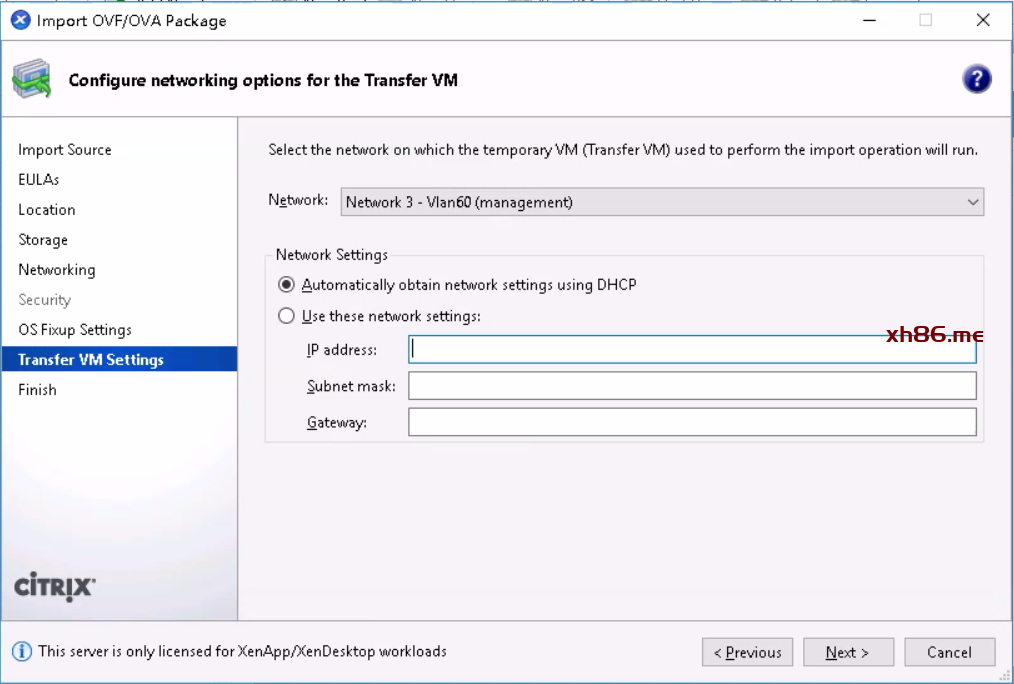The width and height of the screenshot is (1014, 684).
Task: Go to the Networking step
Action: pyautogui.click(x=57, y=270)
